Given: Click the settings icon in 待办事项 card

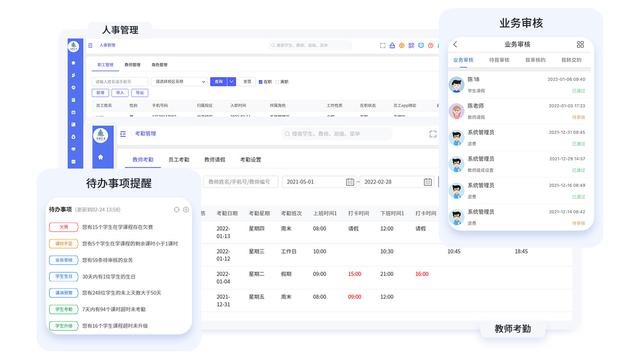Looking at the screenshot, I should point(186,209).
